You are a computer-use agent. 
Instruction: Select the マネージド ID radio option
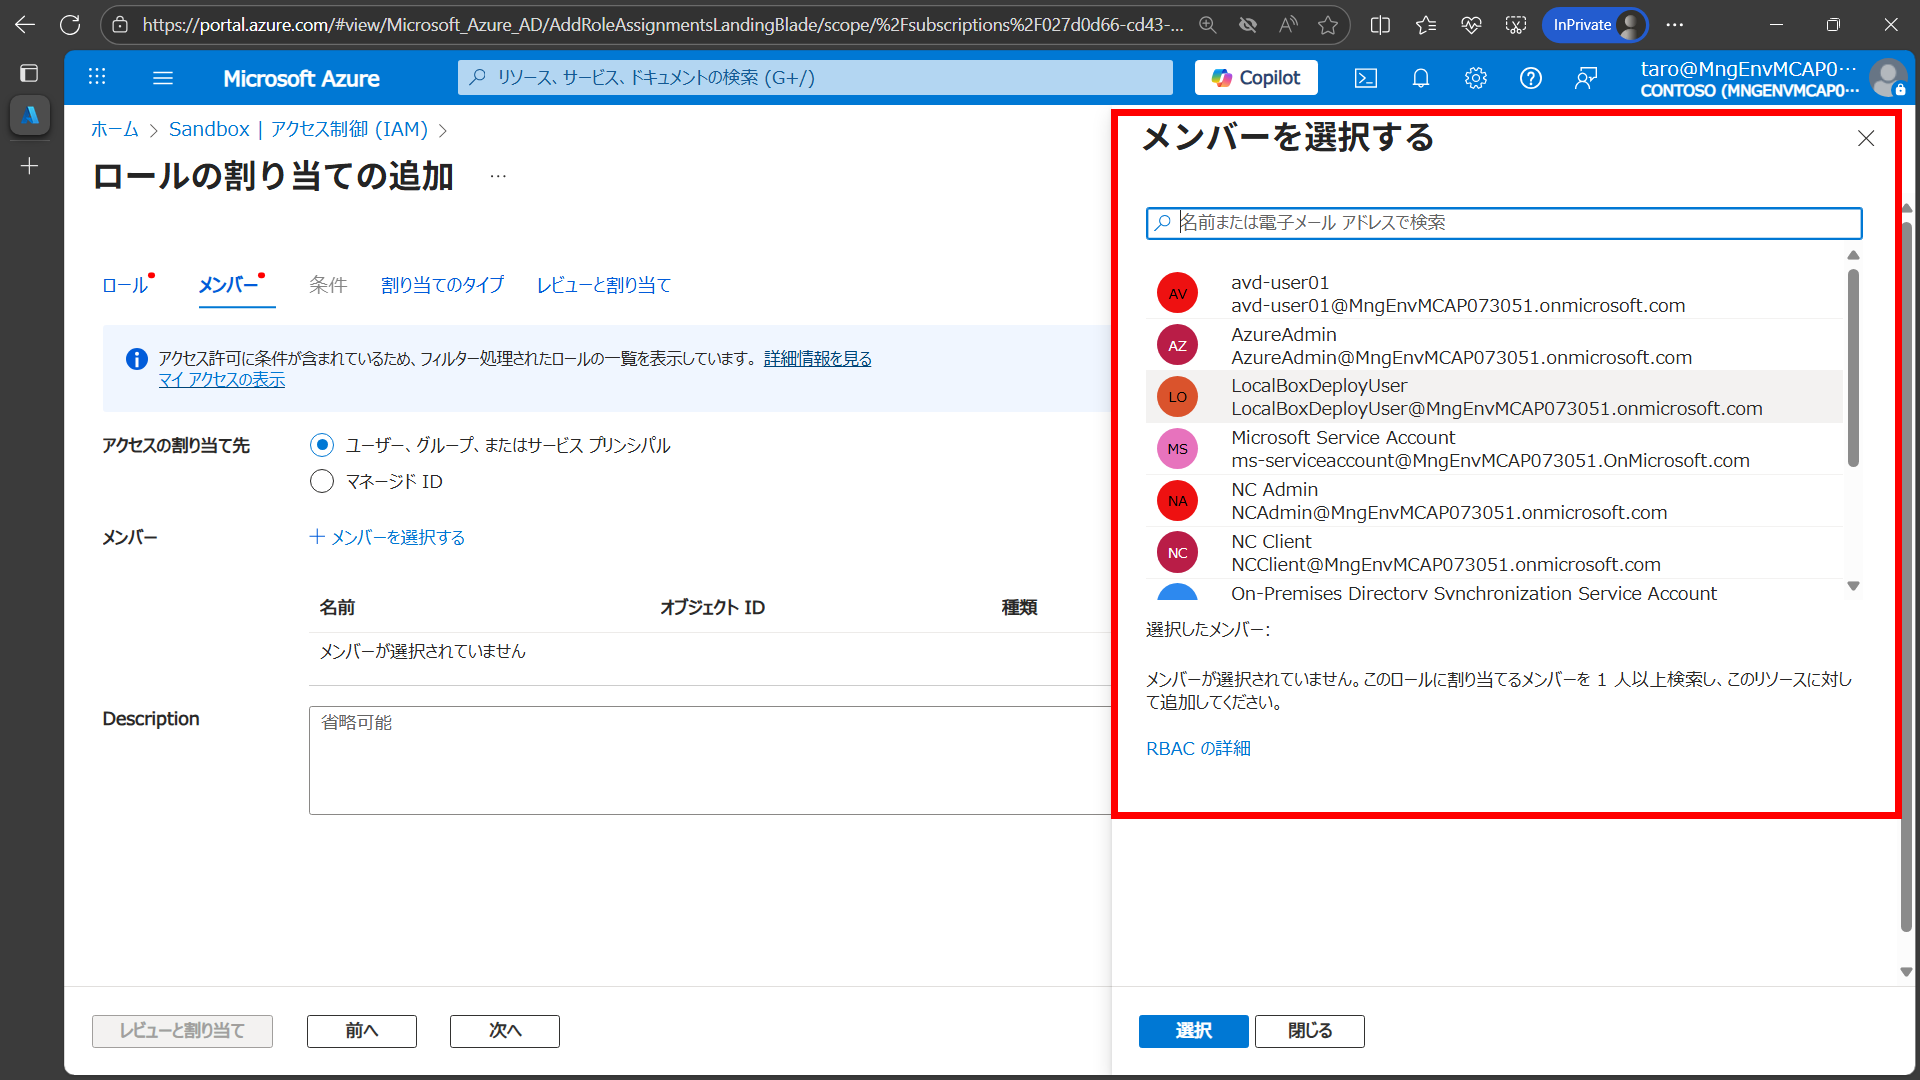(x=322, y=482)
